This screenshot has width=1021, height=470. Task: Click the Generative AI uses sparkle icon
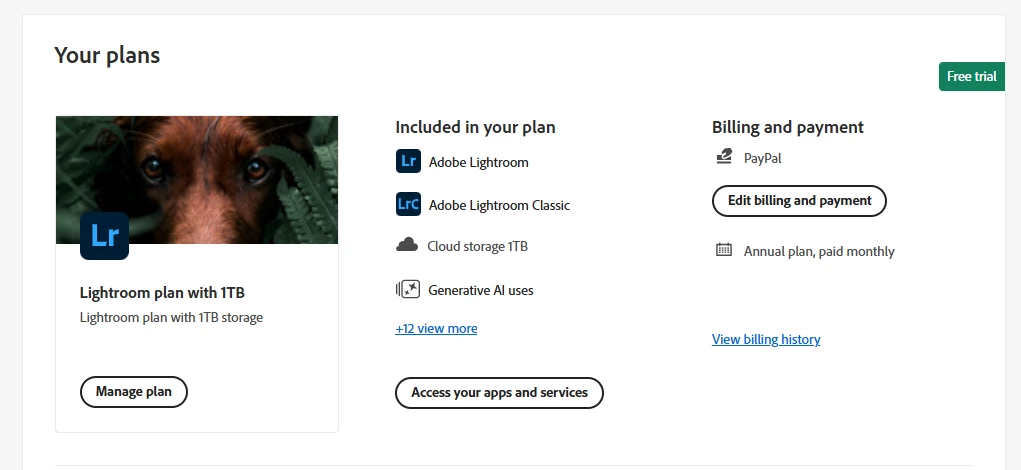[x=408, y=289]
